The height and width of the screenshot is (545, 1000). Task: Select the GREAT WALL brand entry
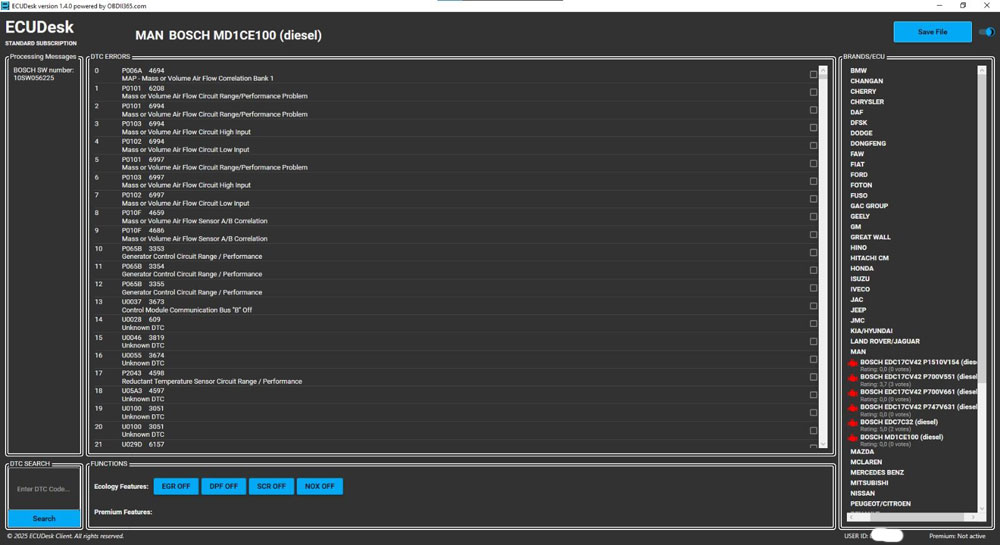(870, 237)
